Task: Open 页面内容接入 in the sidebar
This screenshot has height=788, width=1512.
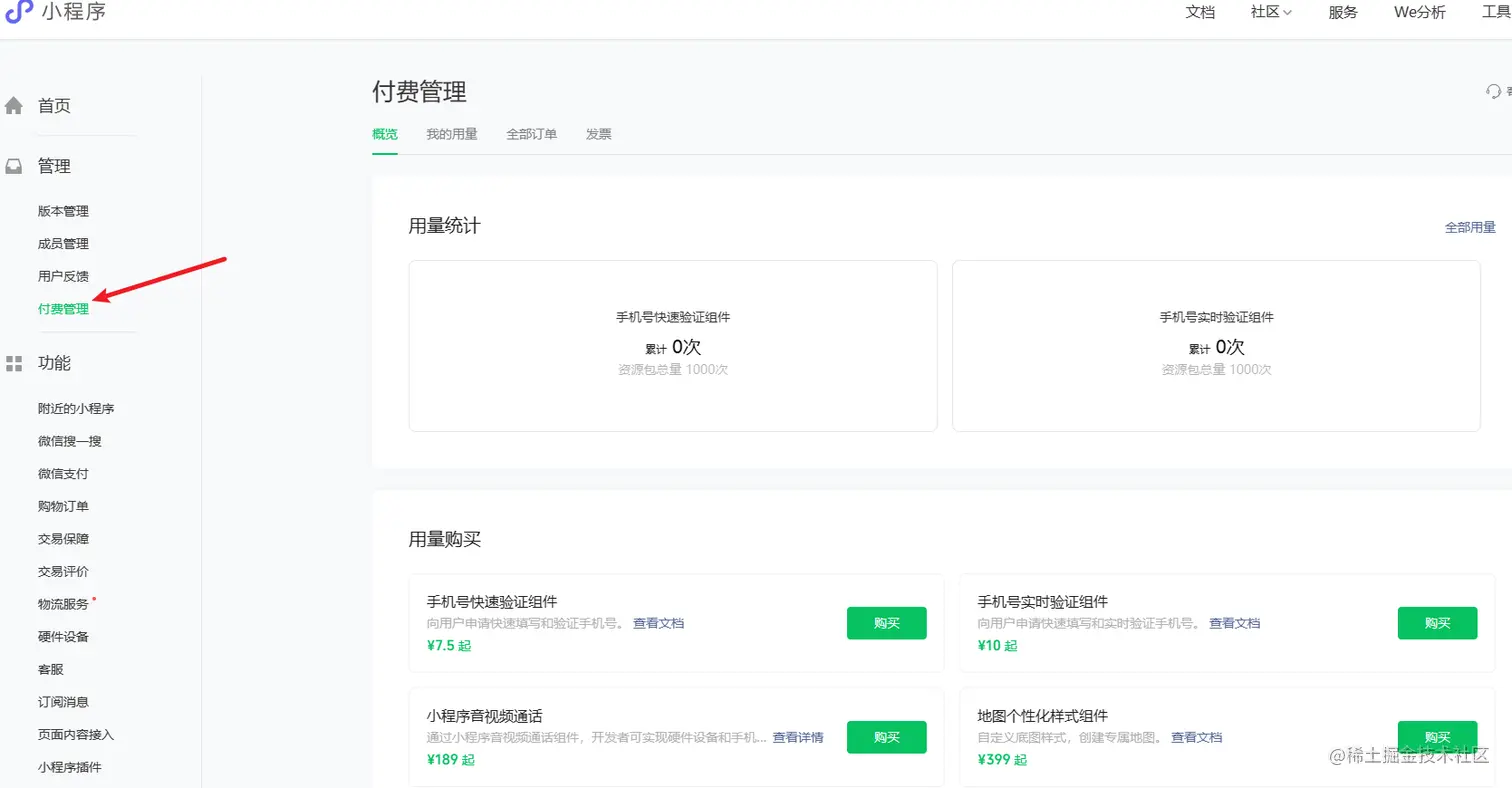Action: 76,734
